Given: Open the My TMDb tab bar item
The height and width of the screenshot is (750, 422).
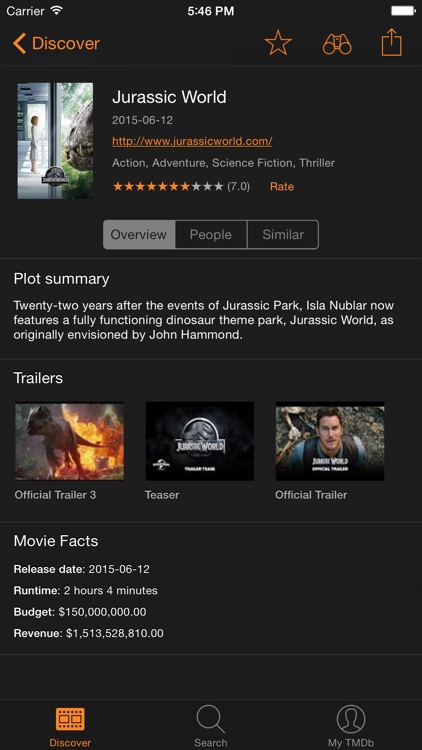Looking at the screenshot, I should click(351, 726).
